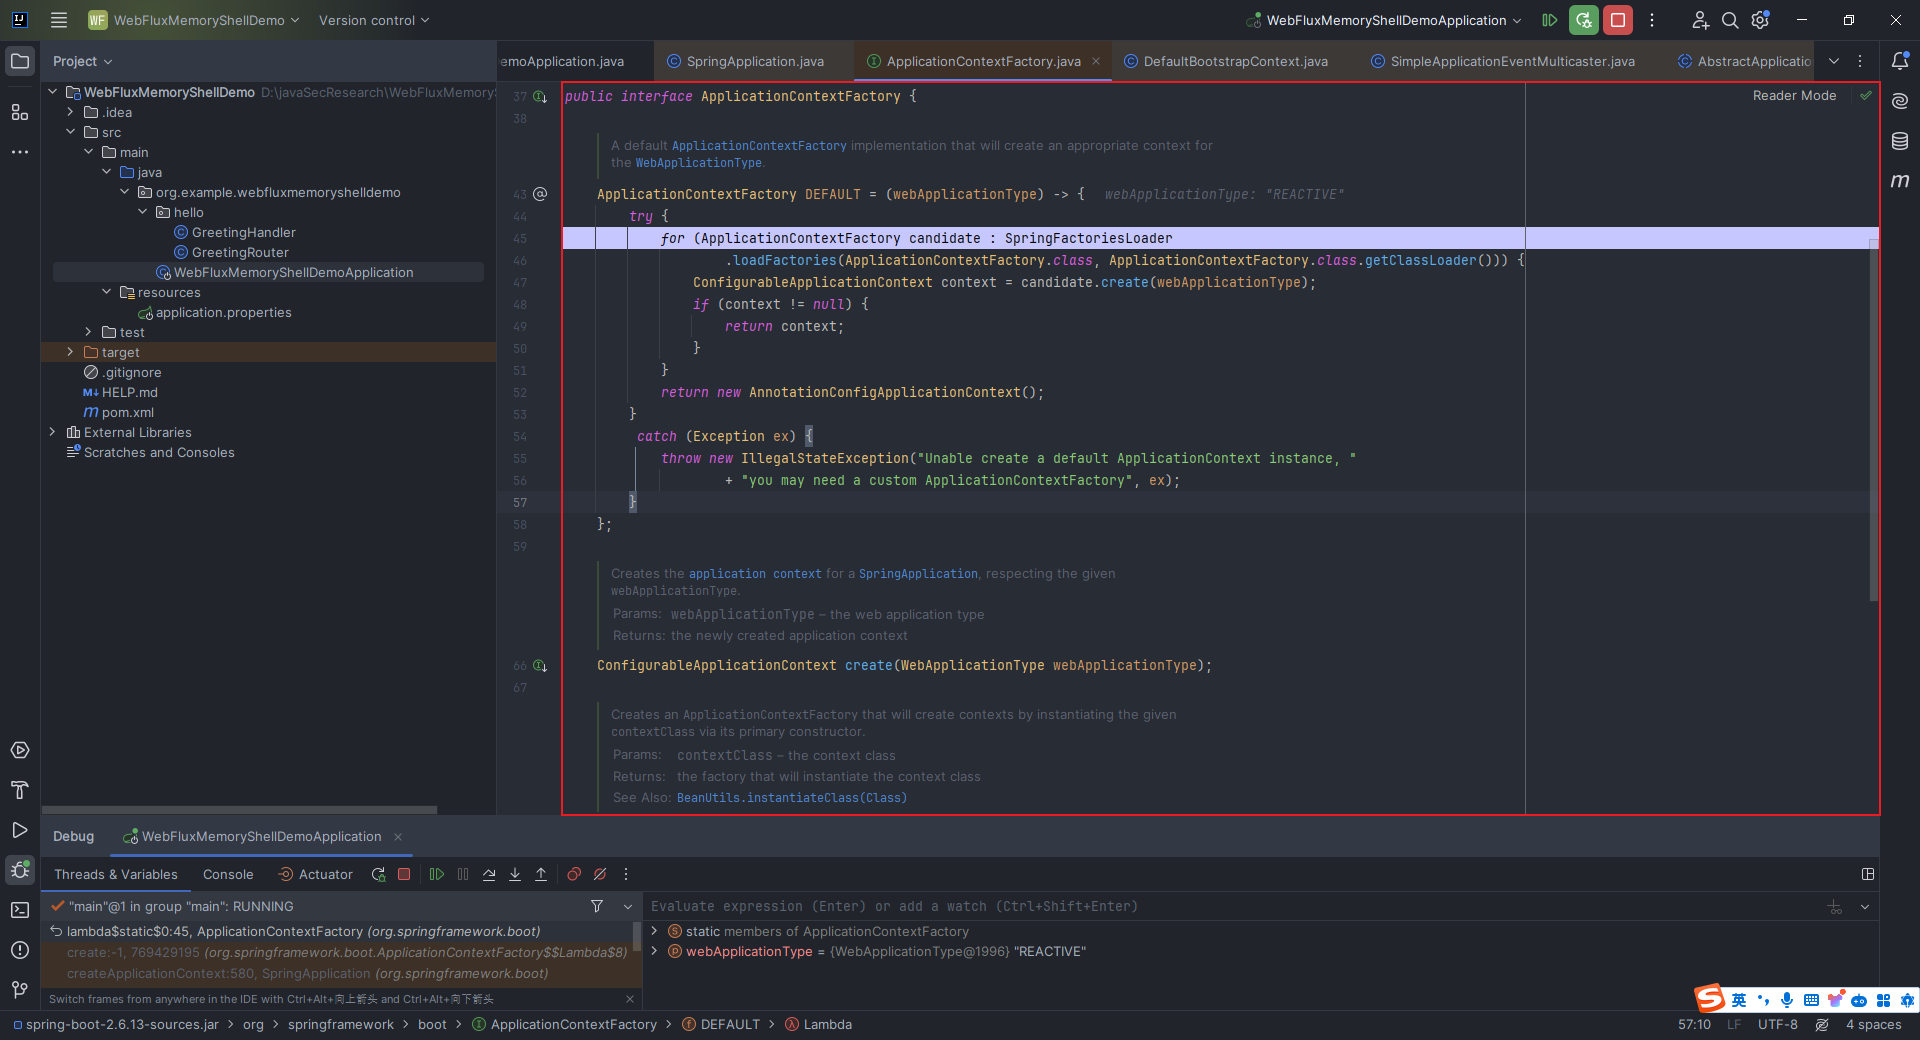
Task: Expand the target folder node
Action: coord(70,352)
